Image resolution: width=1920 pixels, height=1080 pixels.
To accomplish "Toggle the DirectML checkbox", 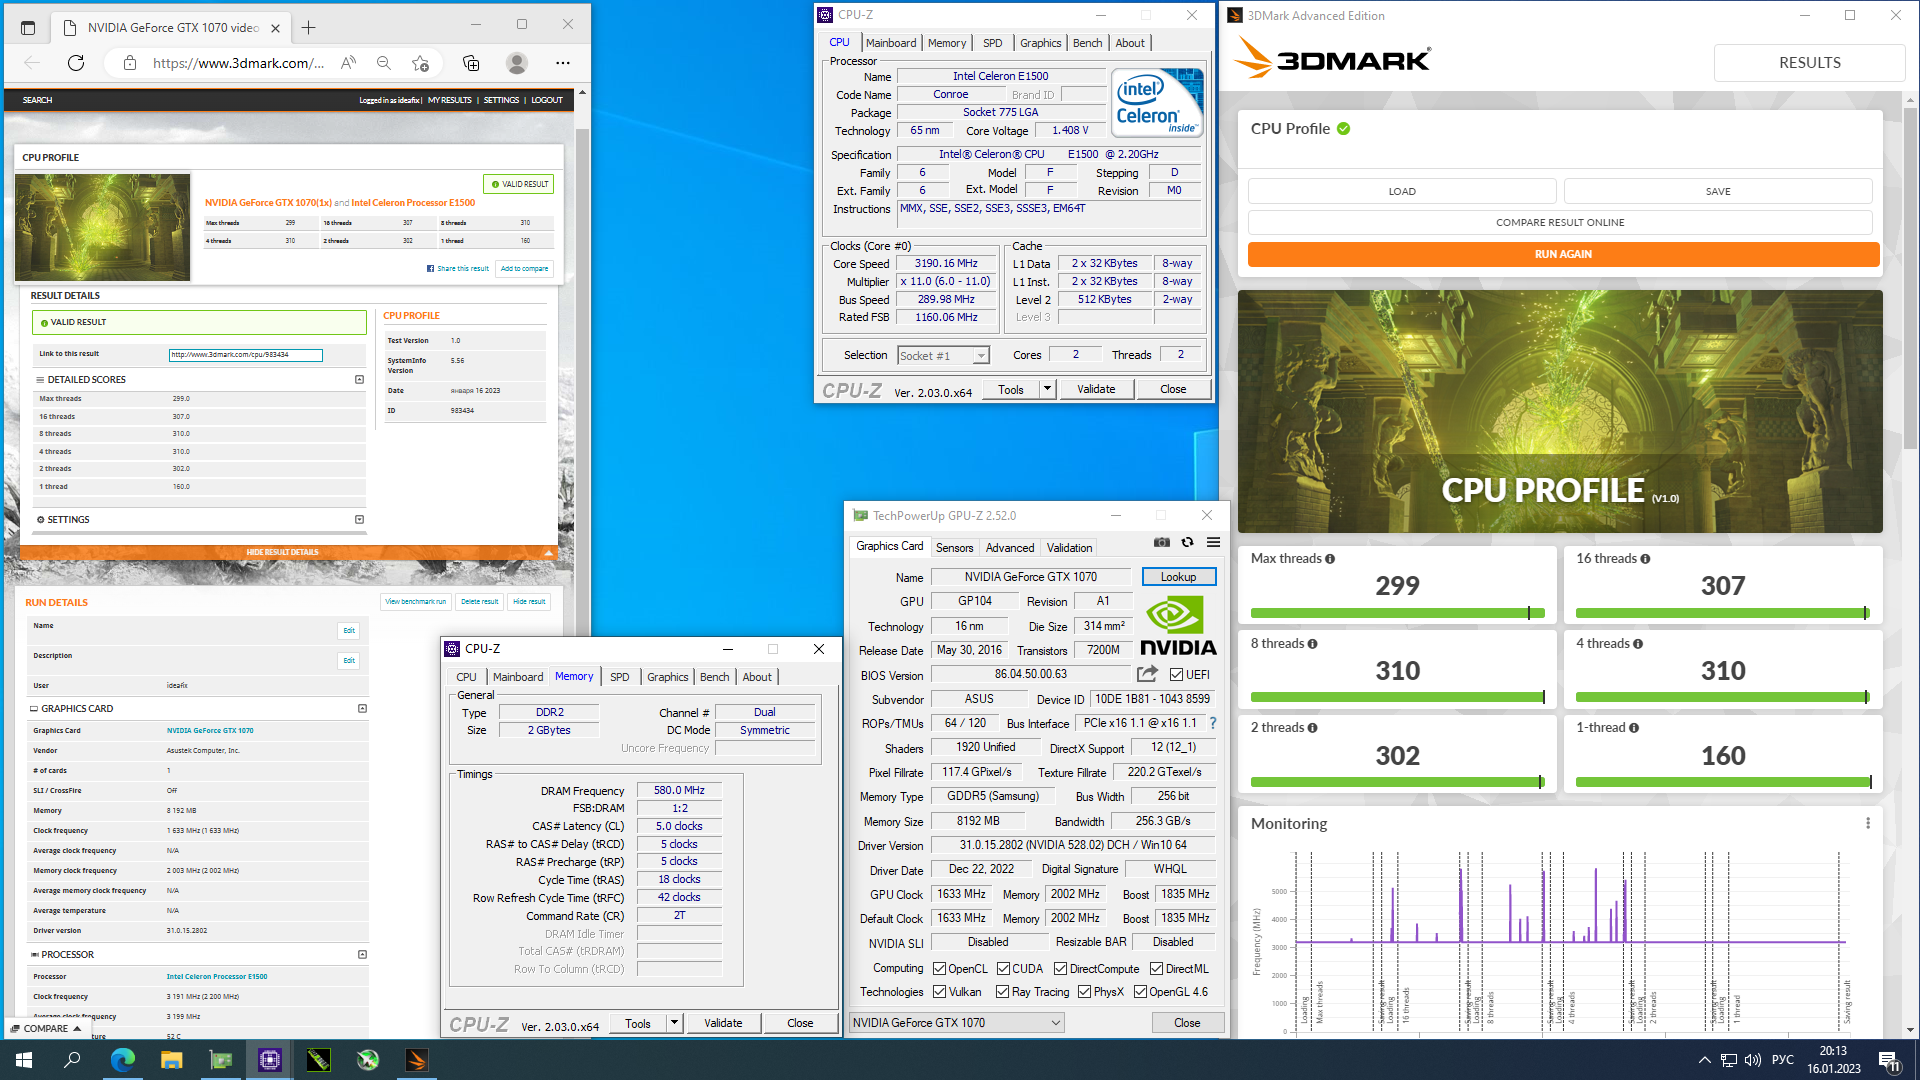I will click(x=1156, y=969).
